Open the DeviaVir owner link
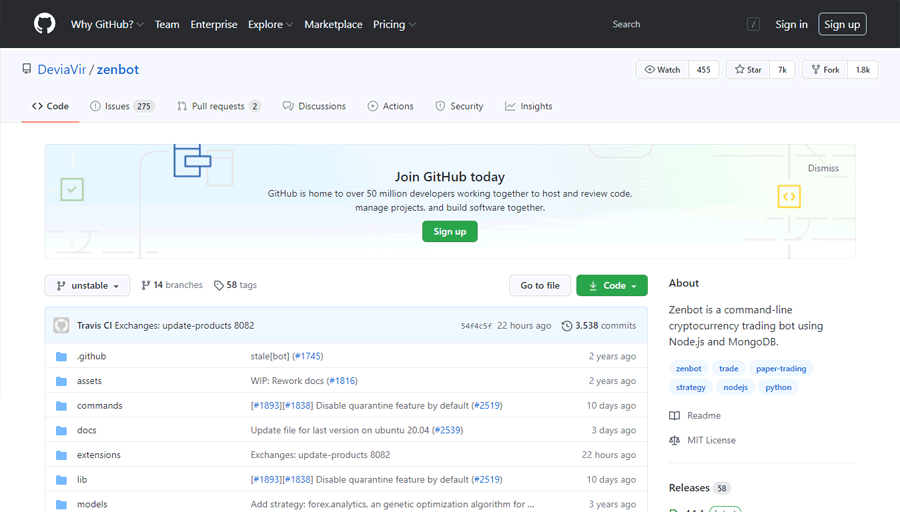 61,69
